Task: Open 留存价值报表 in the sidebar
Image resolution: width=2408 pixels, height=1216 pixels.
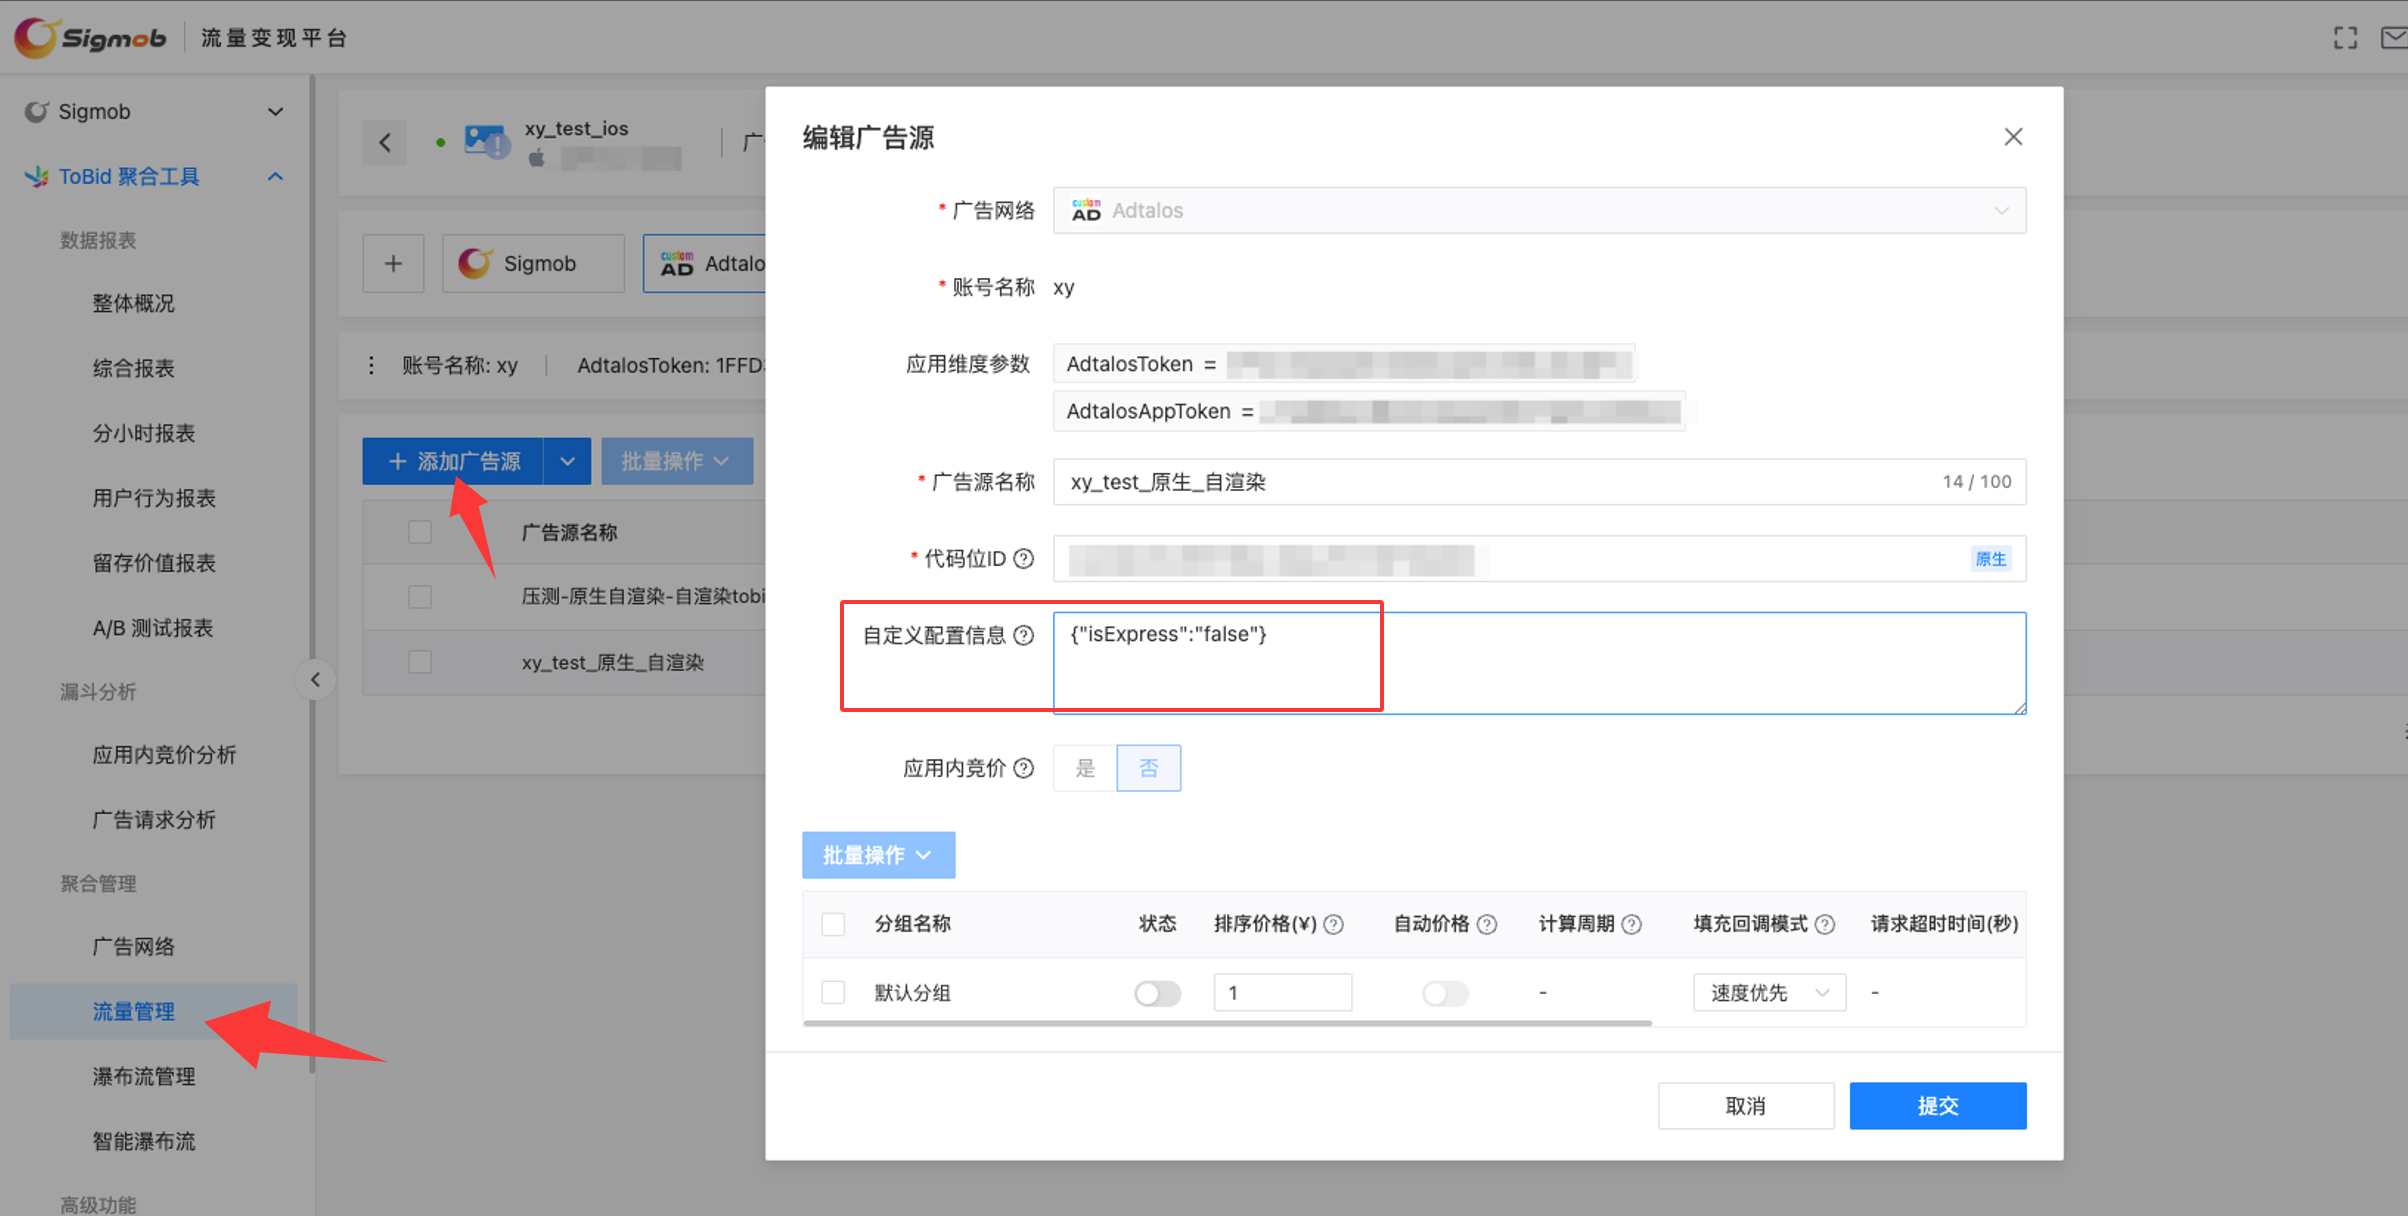Action: [x=154, y=563]
